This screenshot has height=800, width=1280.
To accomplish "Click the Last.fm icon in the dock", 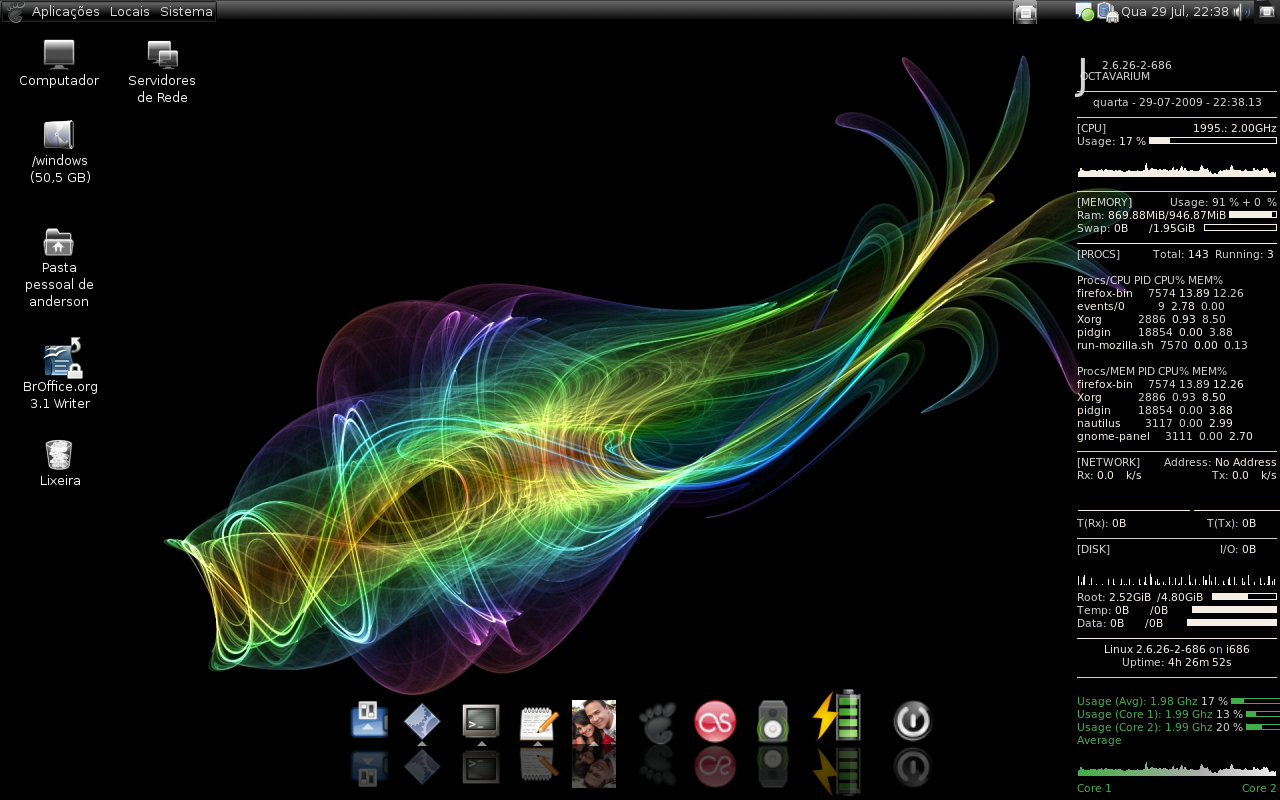I will click(715, 722).
